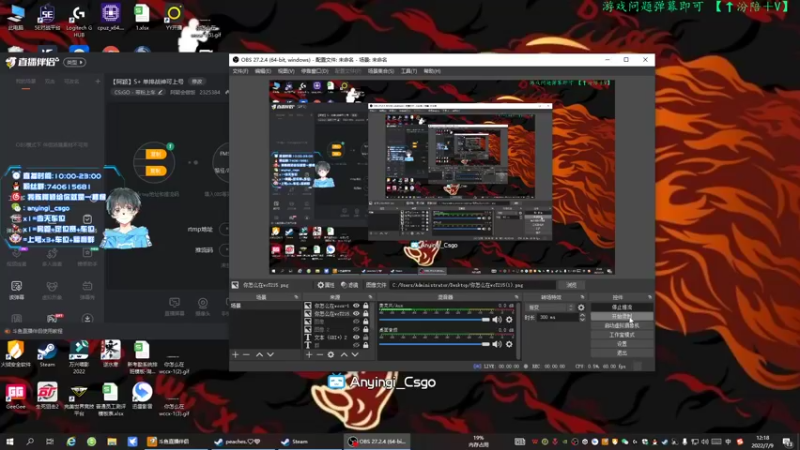Click the pencil edit icon beside CS:GO category
This screenshot has height=450, width=800.
coord(160,92)
